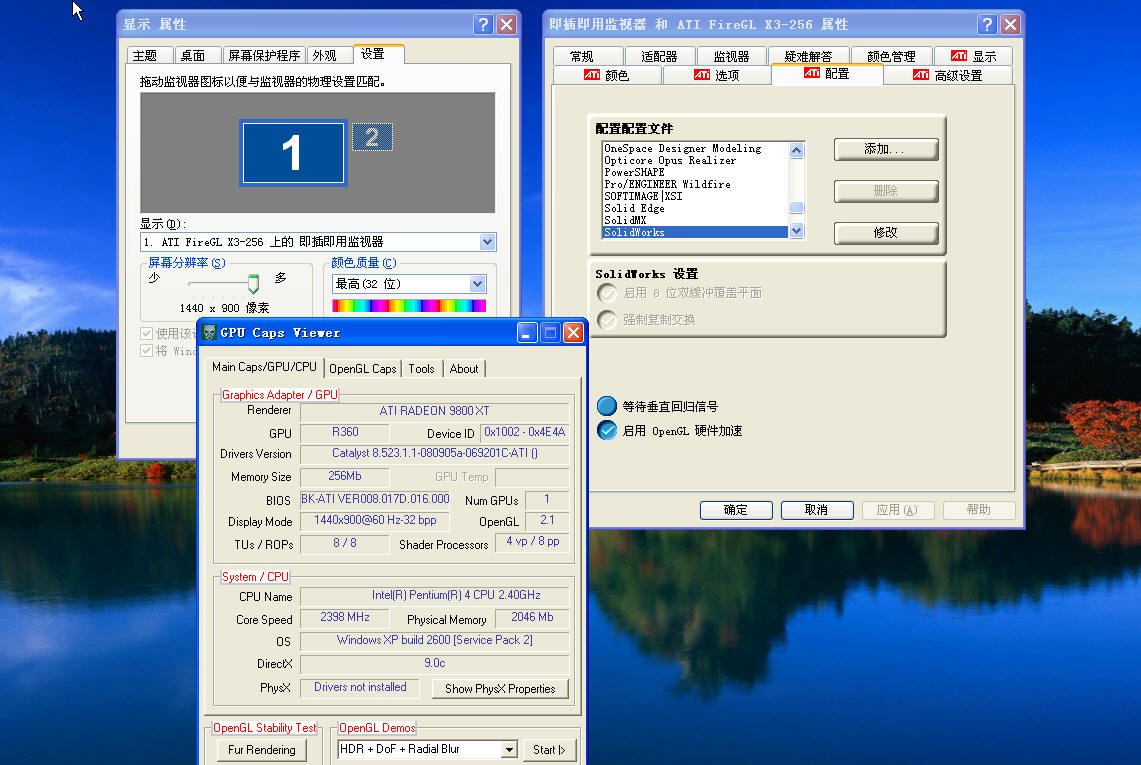Toggle 等待垂直回归信号 option

click(x=606, y=406)
